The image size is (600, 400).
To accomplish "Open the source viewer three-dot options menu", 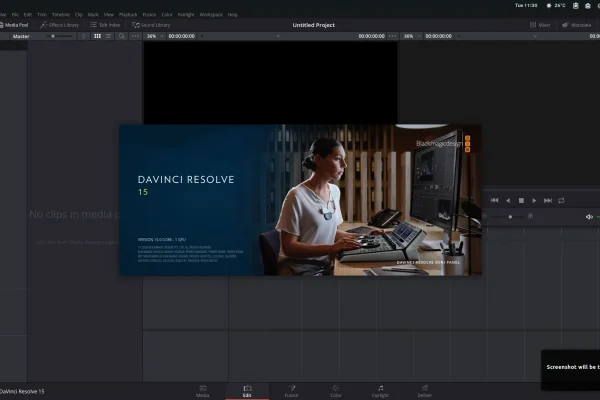I will coord(392,36).
